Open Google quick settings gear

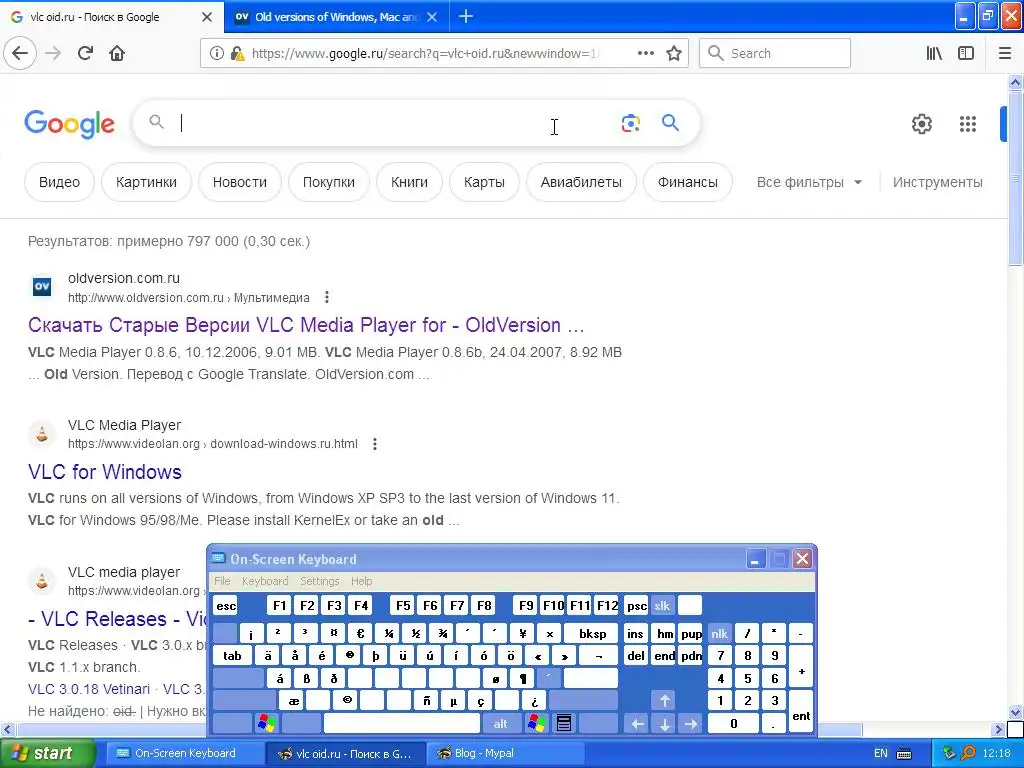(921, 123)
